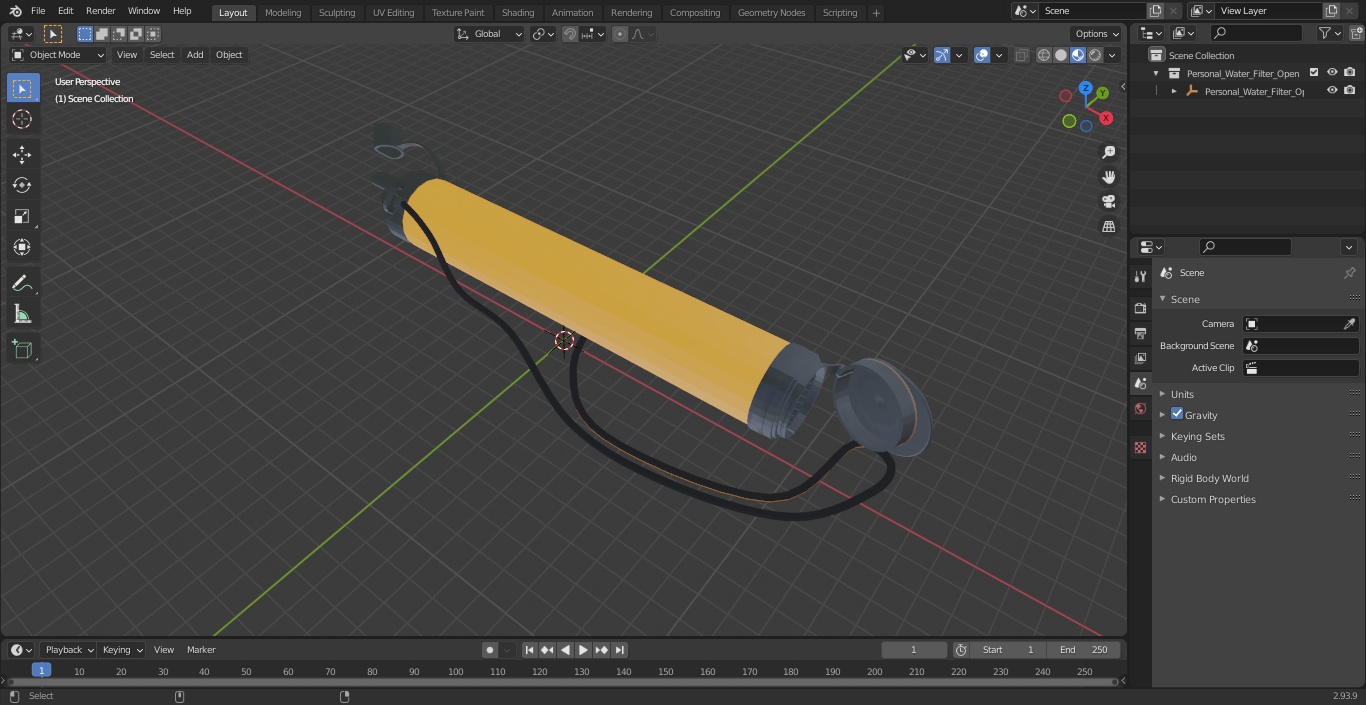Switch to the Modeling workspace tab
The width and height of the screenshot is (1366, 705).
coord(283,12)
